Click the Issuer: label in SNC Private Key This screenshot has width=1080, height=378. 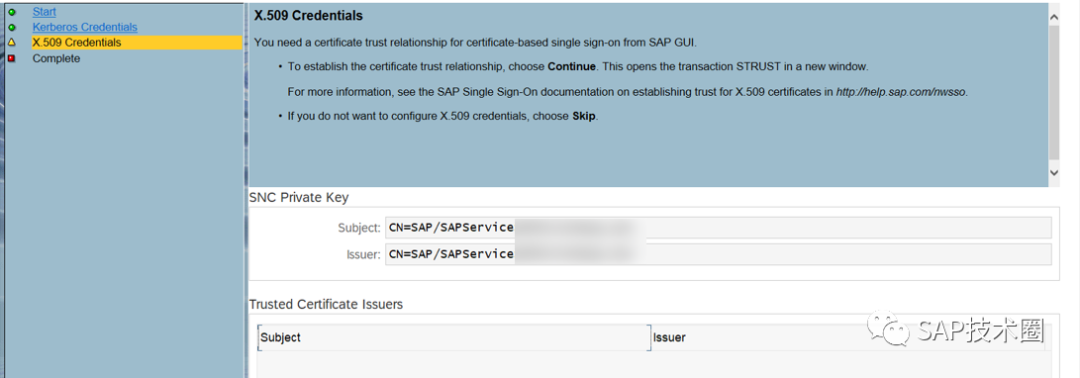coord(363,254)
